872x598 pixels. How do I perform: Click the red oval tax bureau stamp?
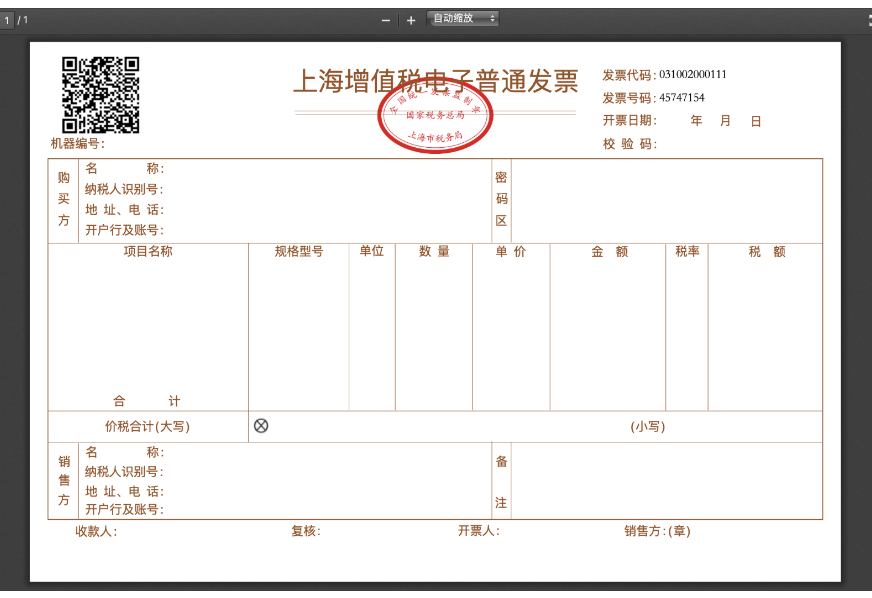pyautogui.click(x=435, y=117)
